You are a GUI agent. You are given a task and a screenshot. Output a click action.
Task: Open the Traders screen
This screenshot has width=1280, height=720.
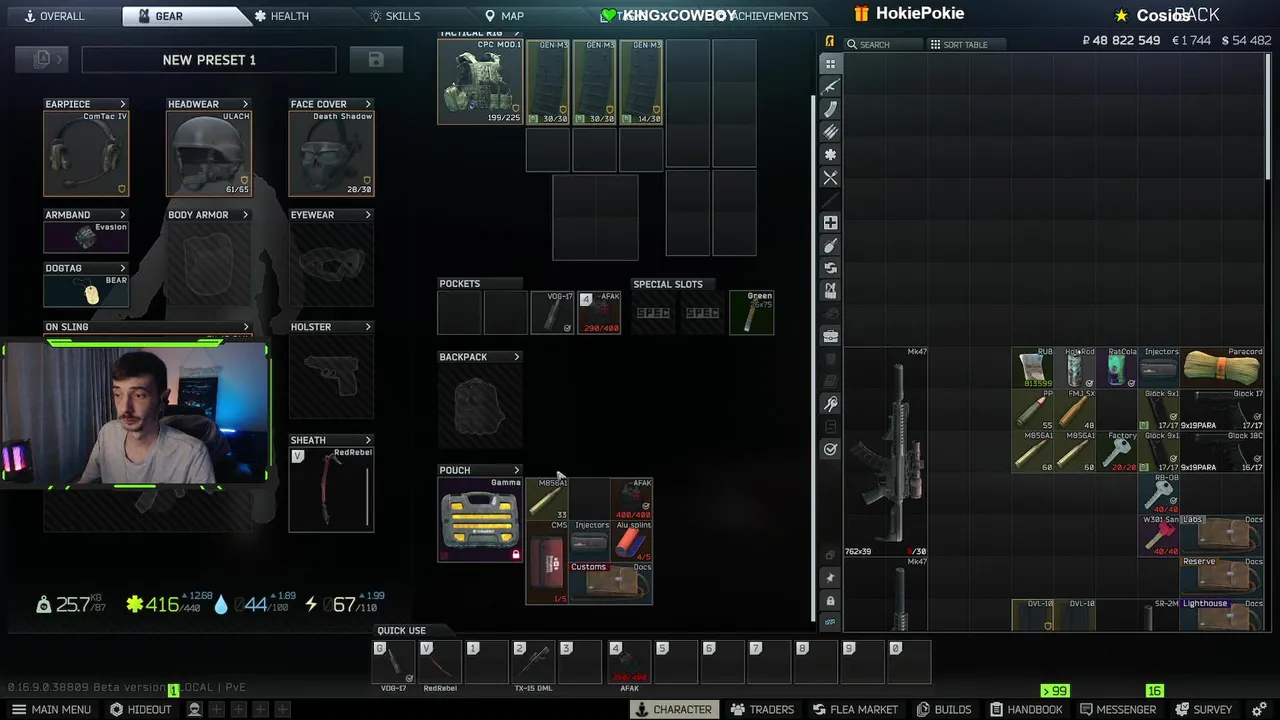click(762, 709)
